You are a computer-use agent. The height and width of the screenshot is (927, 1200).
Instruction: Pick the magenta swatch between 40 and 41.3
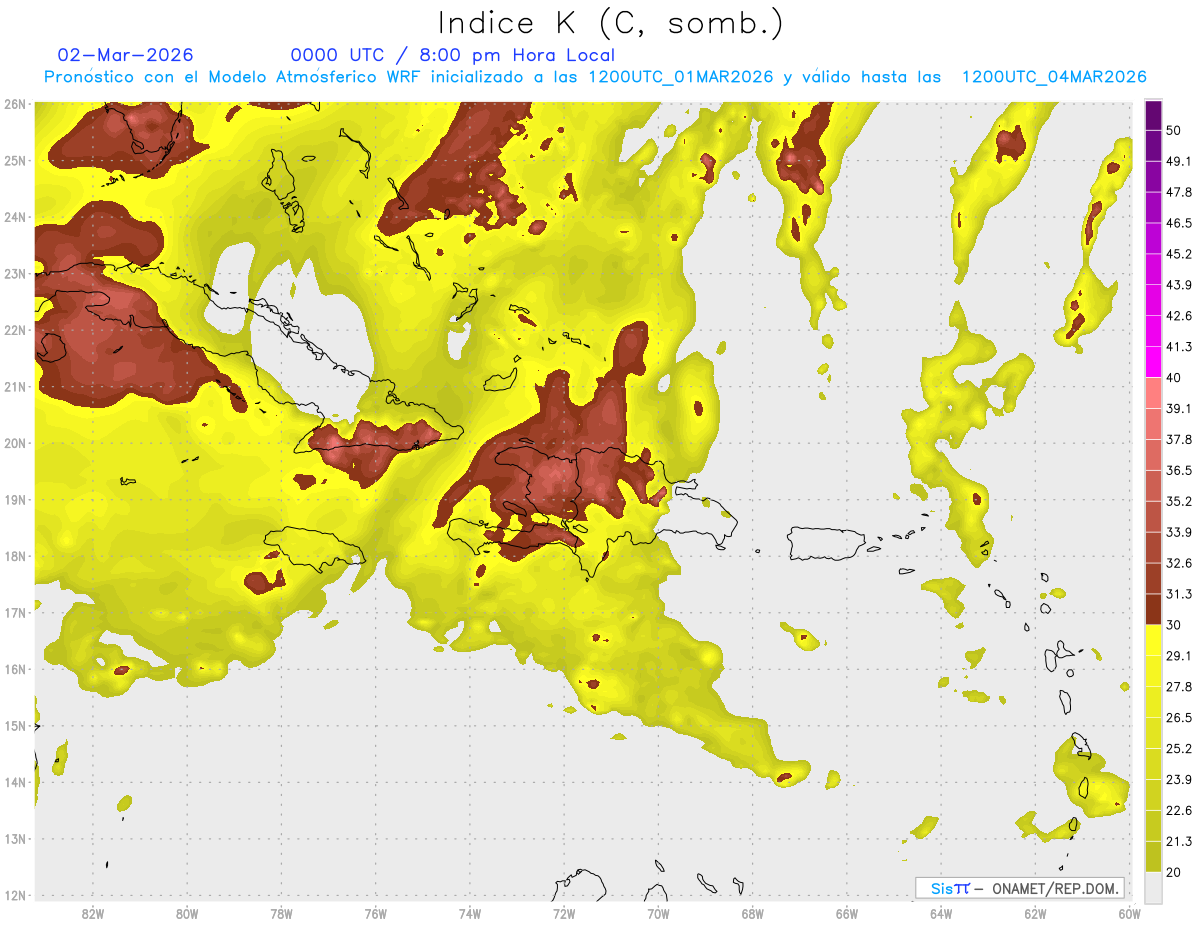point(1153,362)
